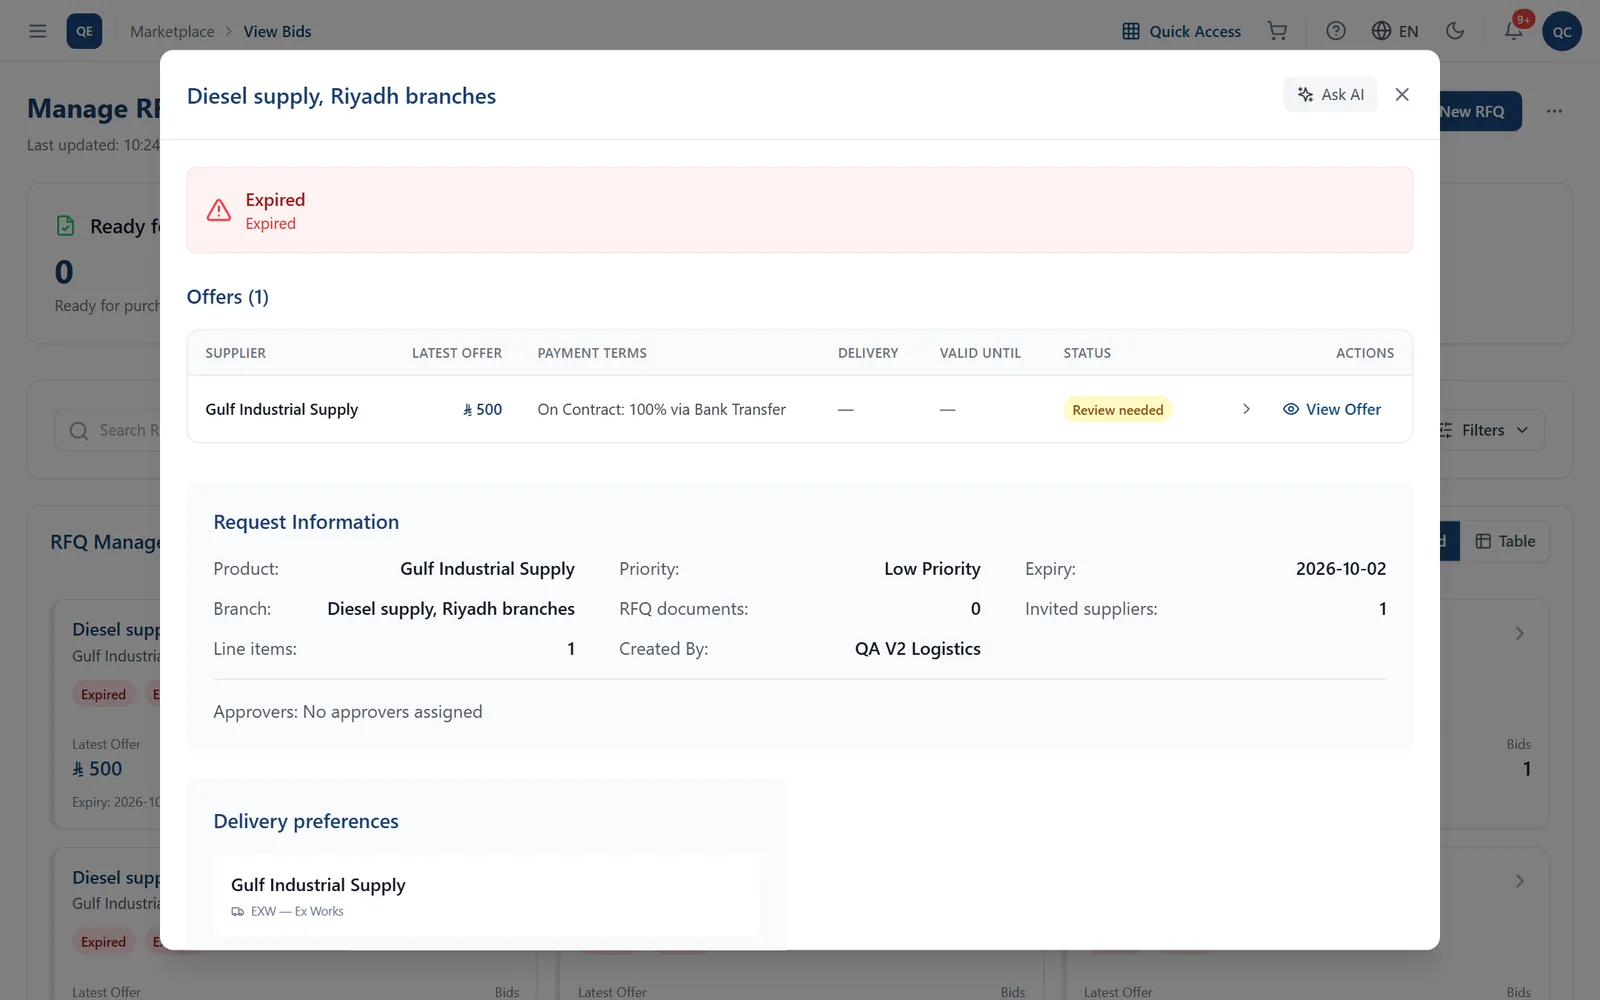Click the Low Priority value
Viewport: 1600px width, 1000px height.
pyautogui.click(x=932, y=569)
